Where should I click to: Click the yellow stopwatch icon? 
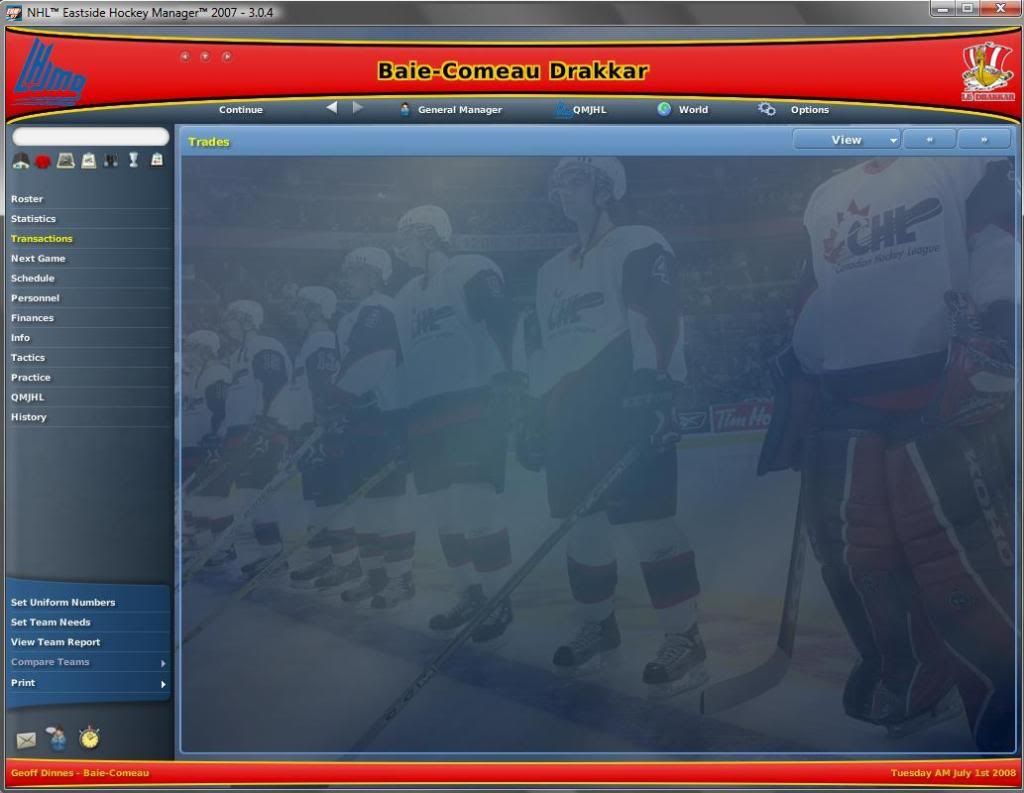(x=89, y=738)
